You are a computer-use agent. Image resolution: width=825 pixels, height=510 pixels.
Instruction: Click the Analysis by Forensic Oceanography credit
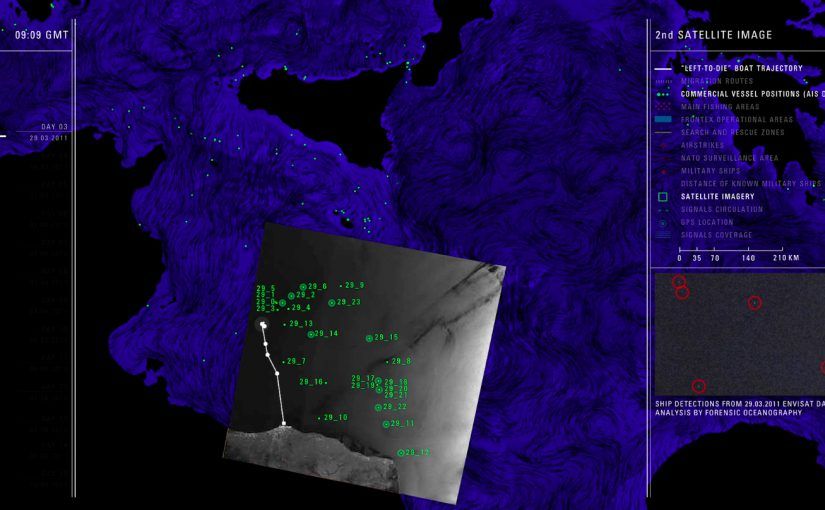[x=728, y=413]
